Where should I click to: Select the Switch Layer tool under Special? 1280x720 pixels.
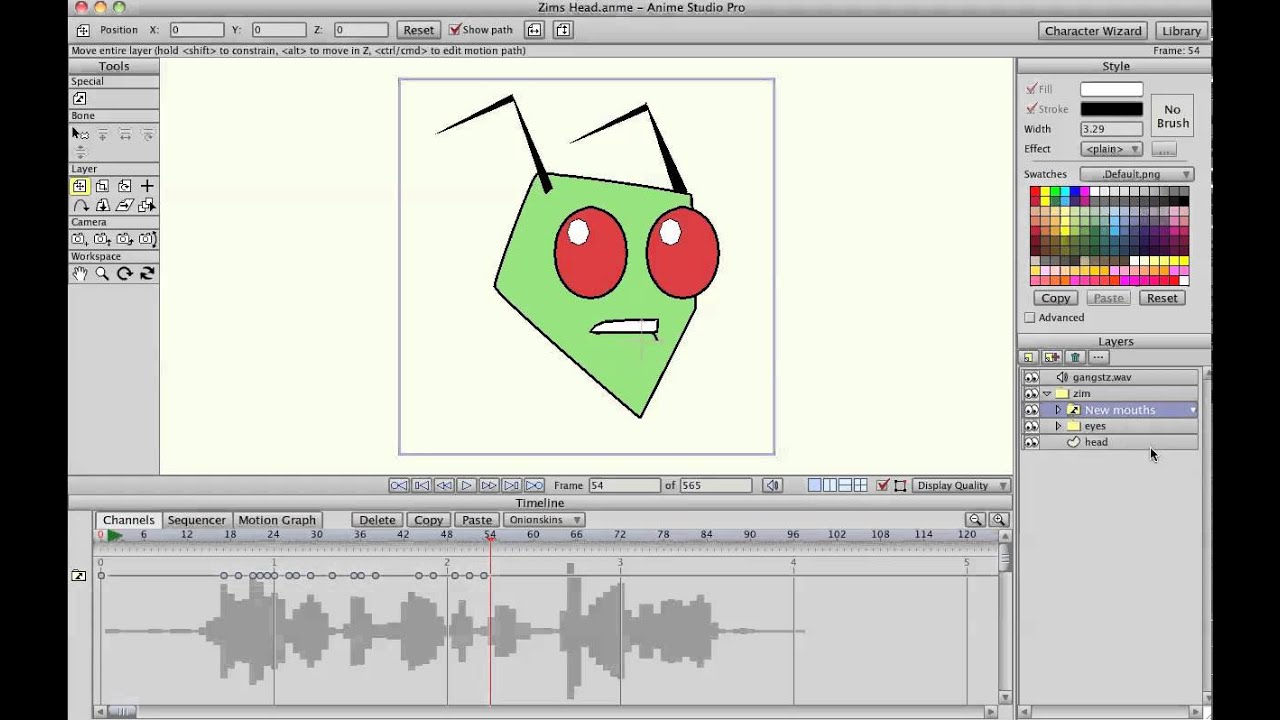80,98
